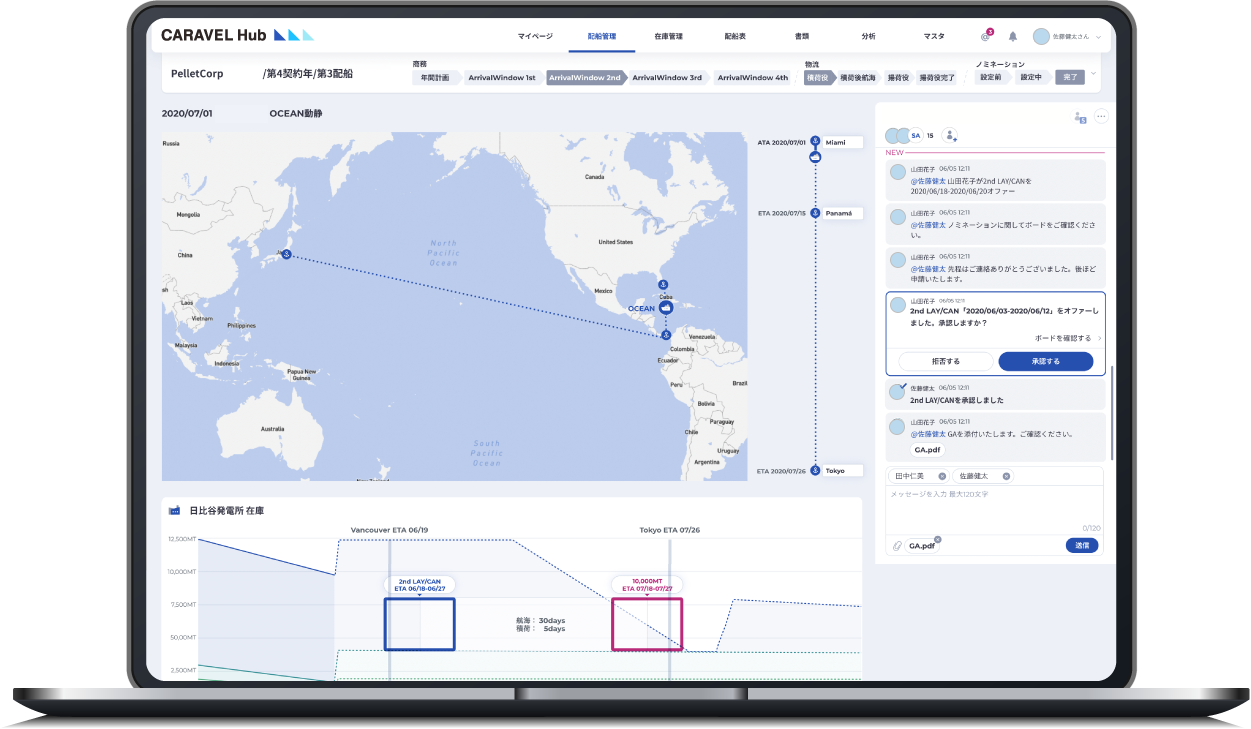Open the マスタ tab

click(934, 36)
